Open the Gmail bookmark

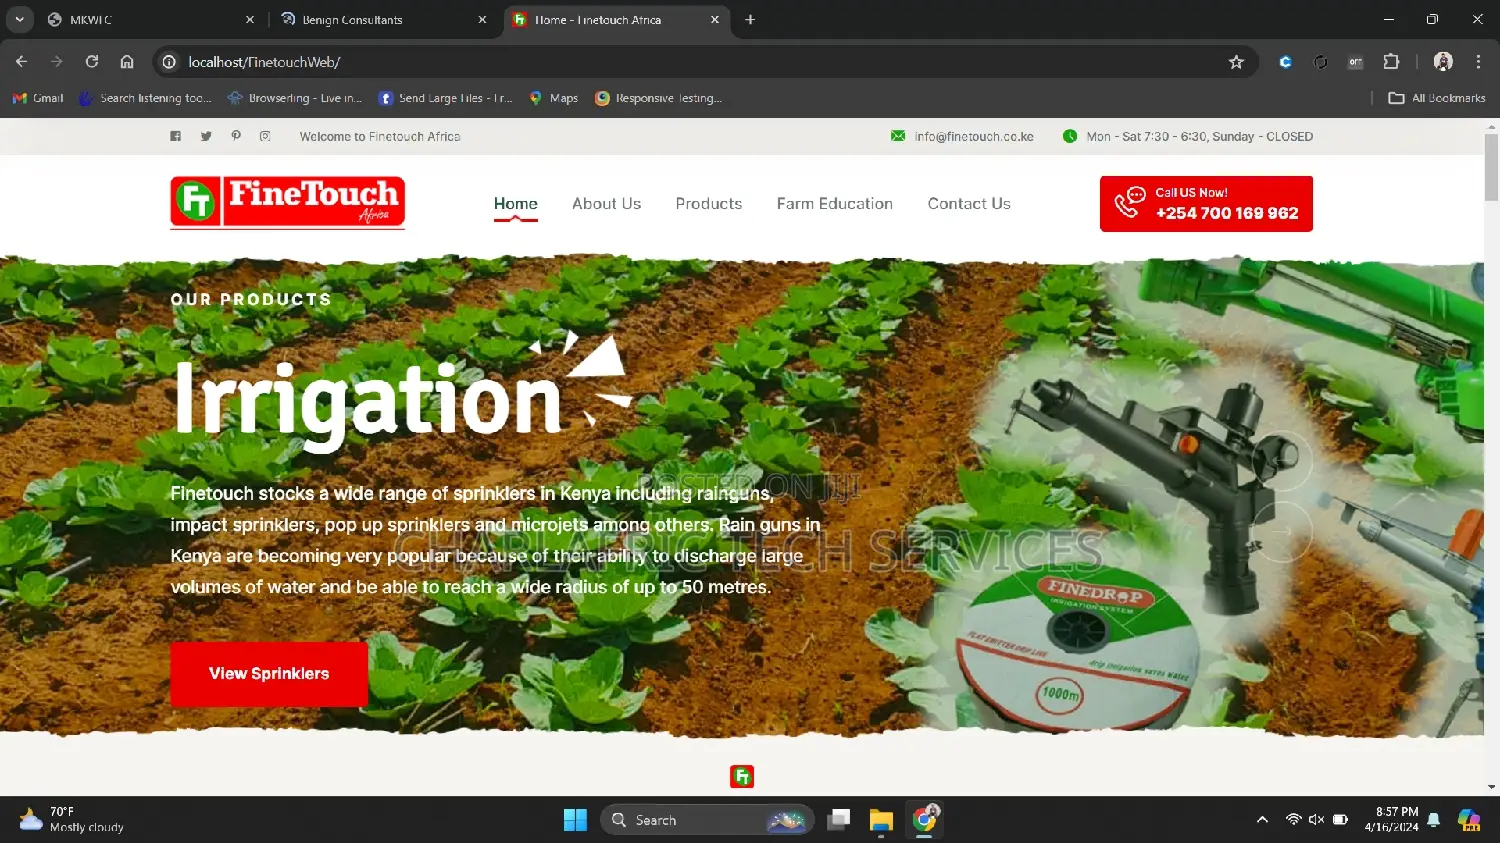(38, 98)
